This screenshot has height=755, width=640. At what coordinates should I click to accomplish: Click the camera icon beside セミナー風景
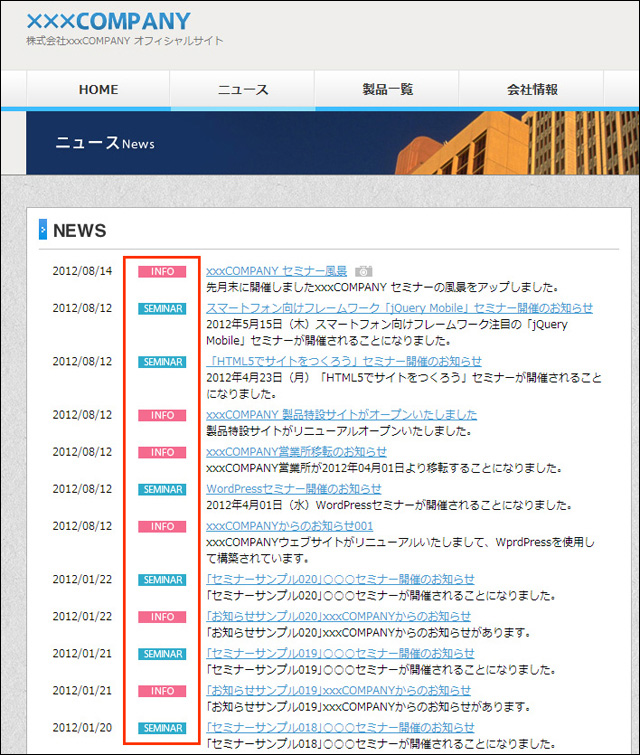(x=364, y=271)
